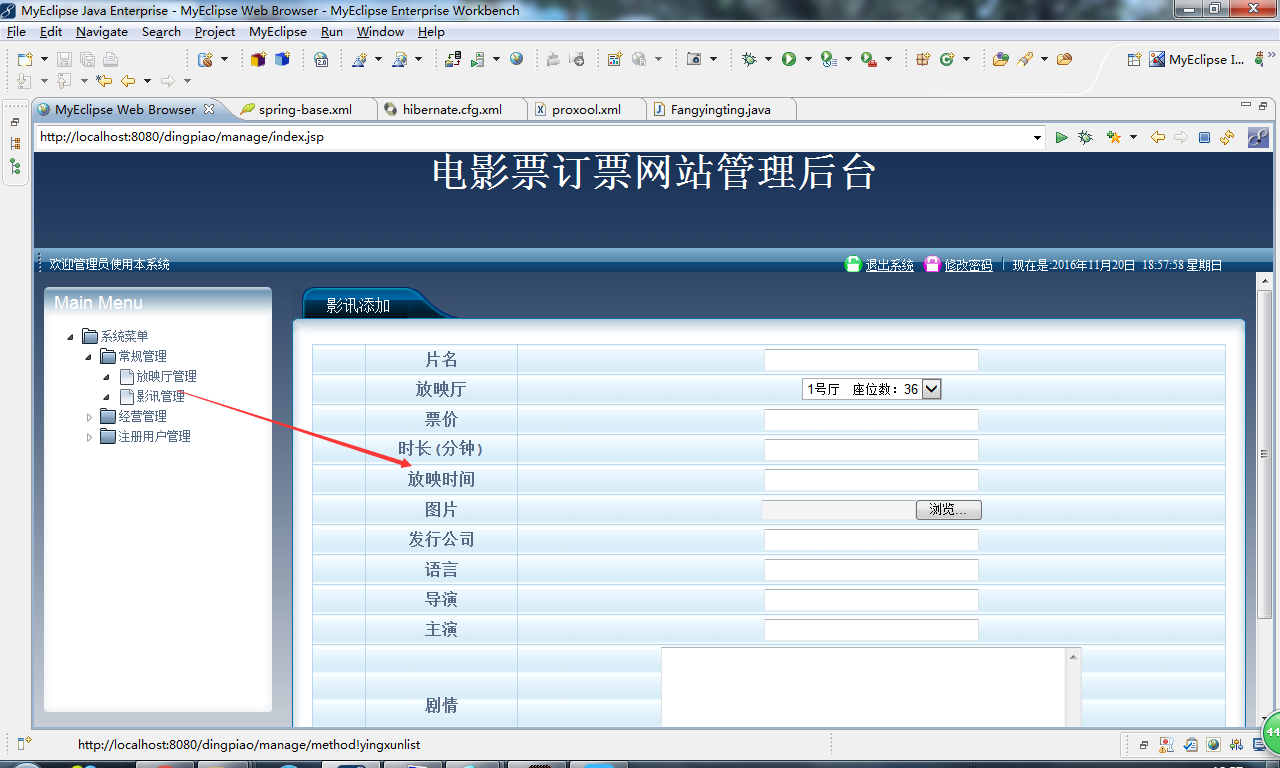
Task: Click the blue box server icon
Action: [x=282, y=60]
